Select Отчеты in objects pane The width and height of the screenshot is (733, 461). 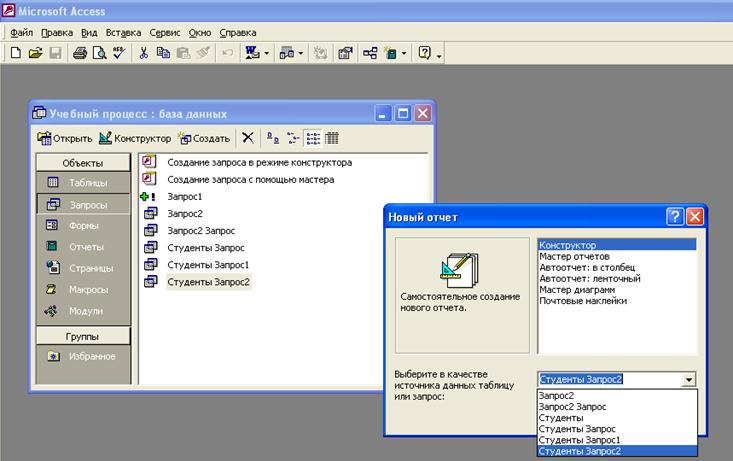pyautogui.click(x=83, y=246)
